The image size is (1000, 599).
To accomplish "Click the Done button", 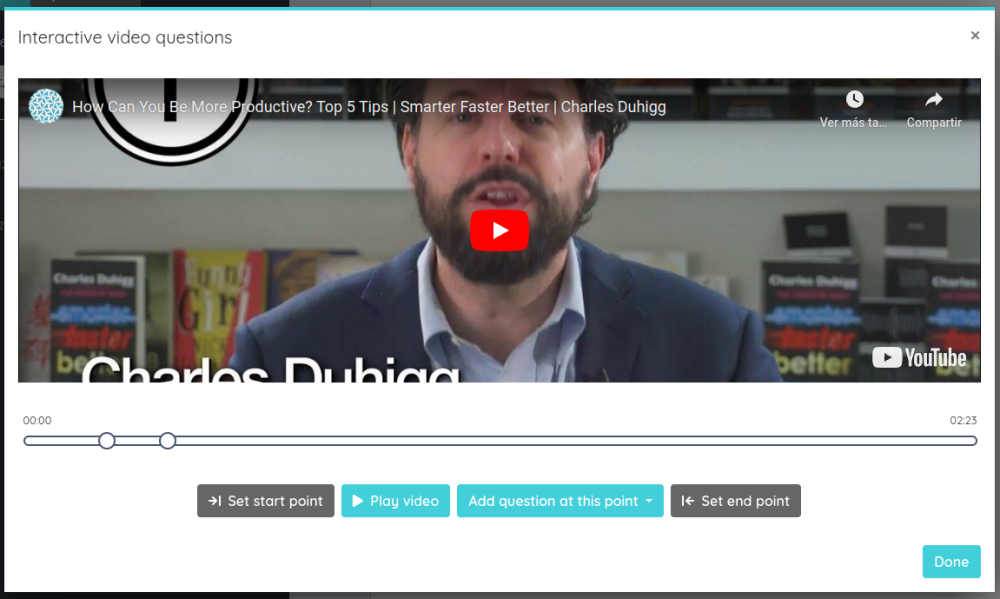I will tap(951, 561).
